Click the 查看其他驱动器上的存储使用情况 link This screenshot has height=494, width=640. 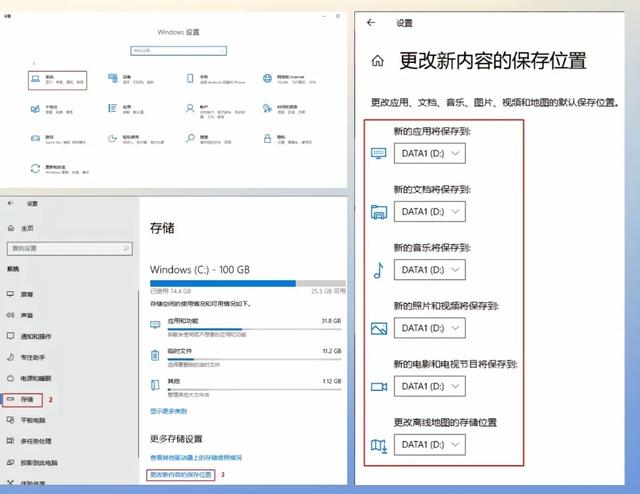pyautogui.click(x=196, y=458)
